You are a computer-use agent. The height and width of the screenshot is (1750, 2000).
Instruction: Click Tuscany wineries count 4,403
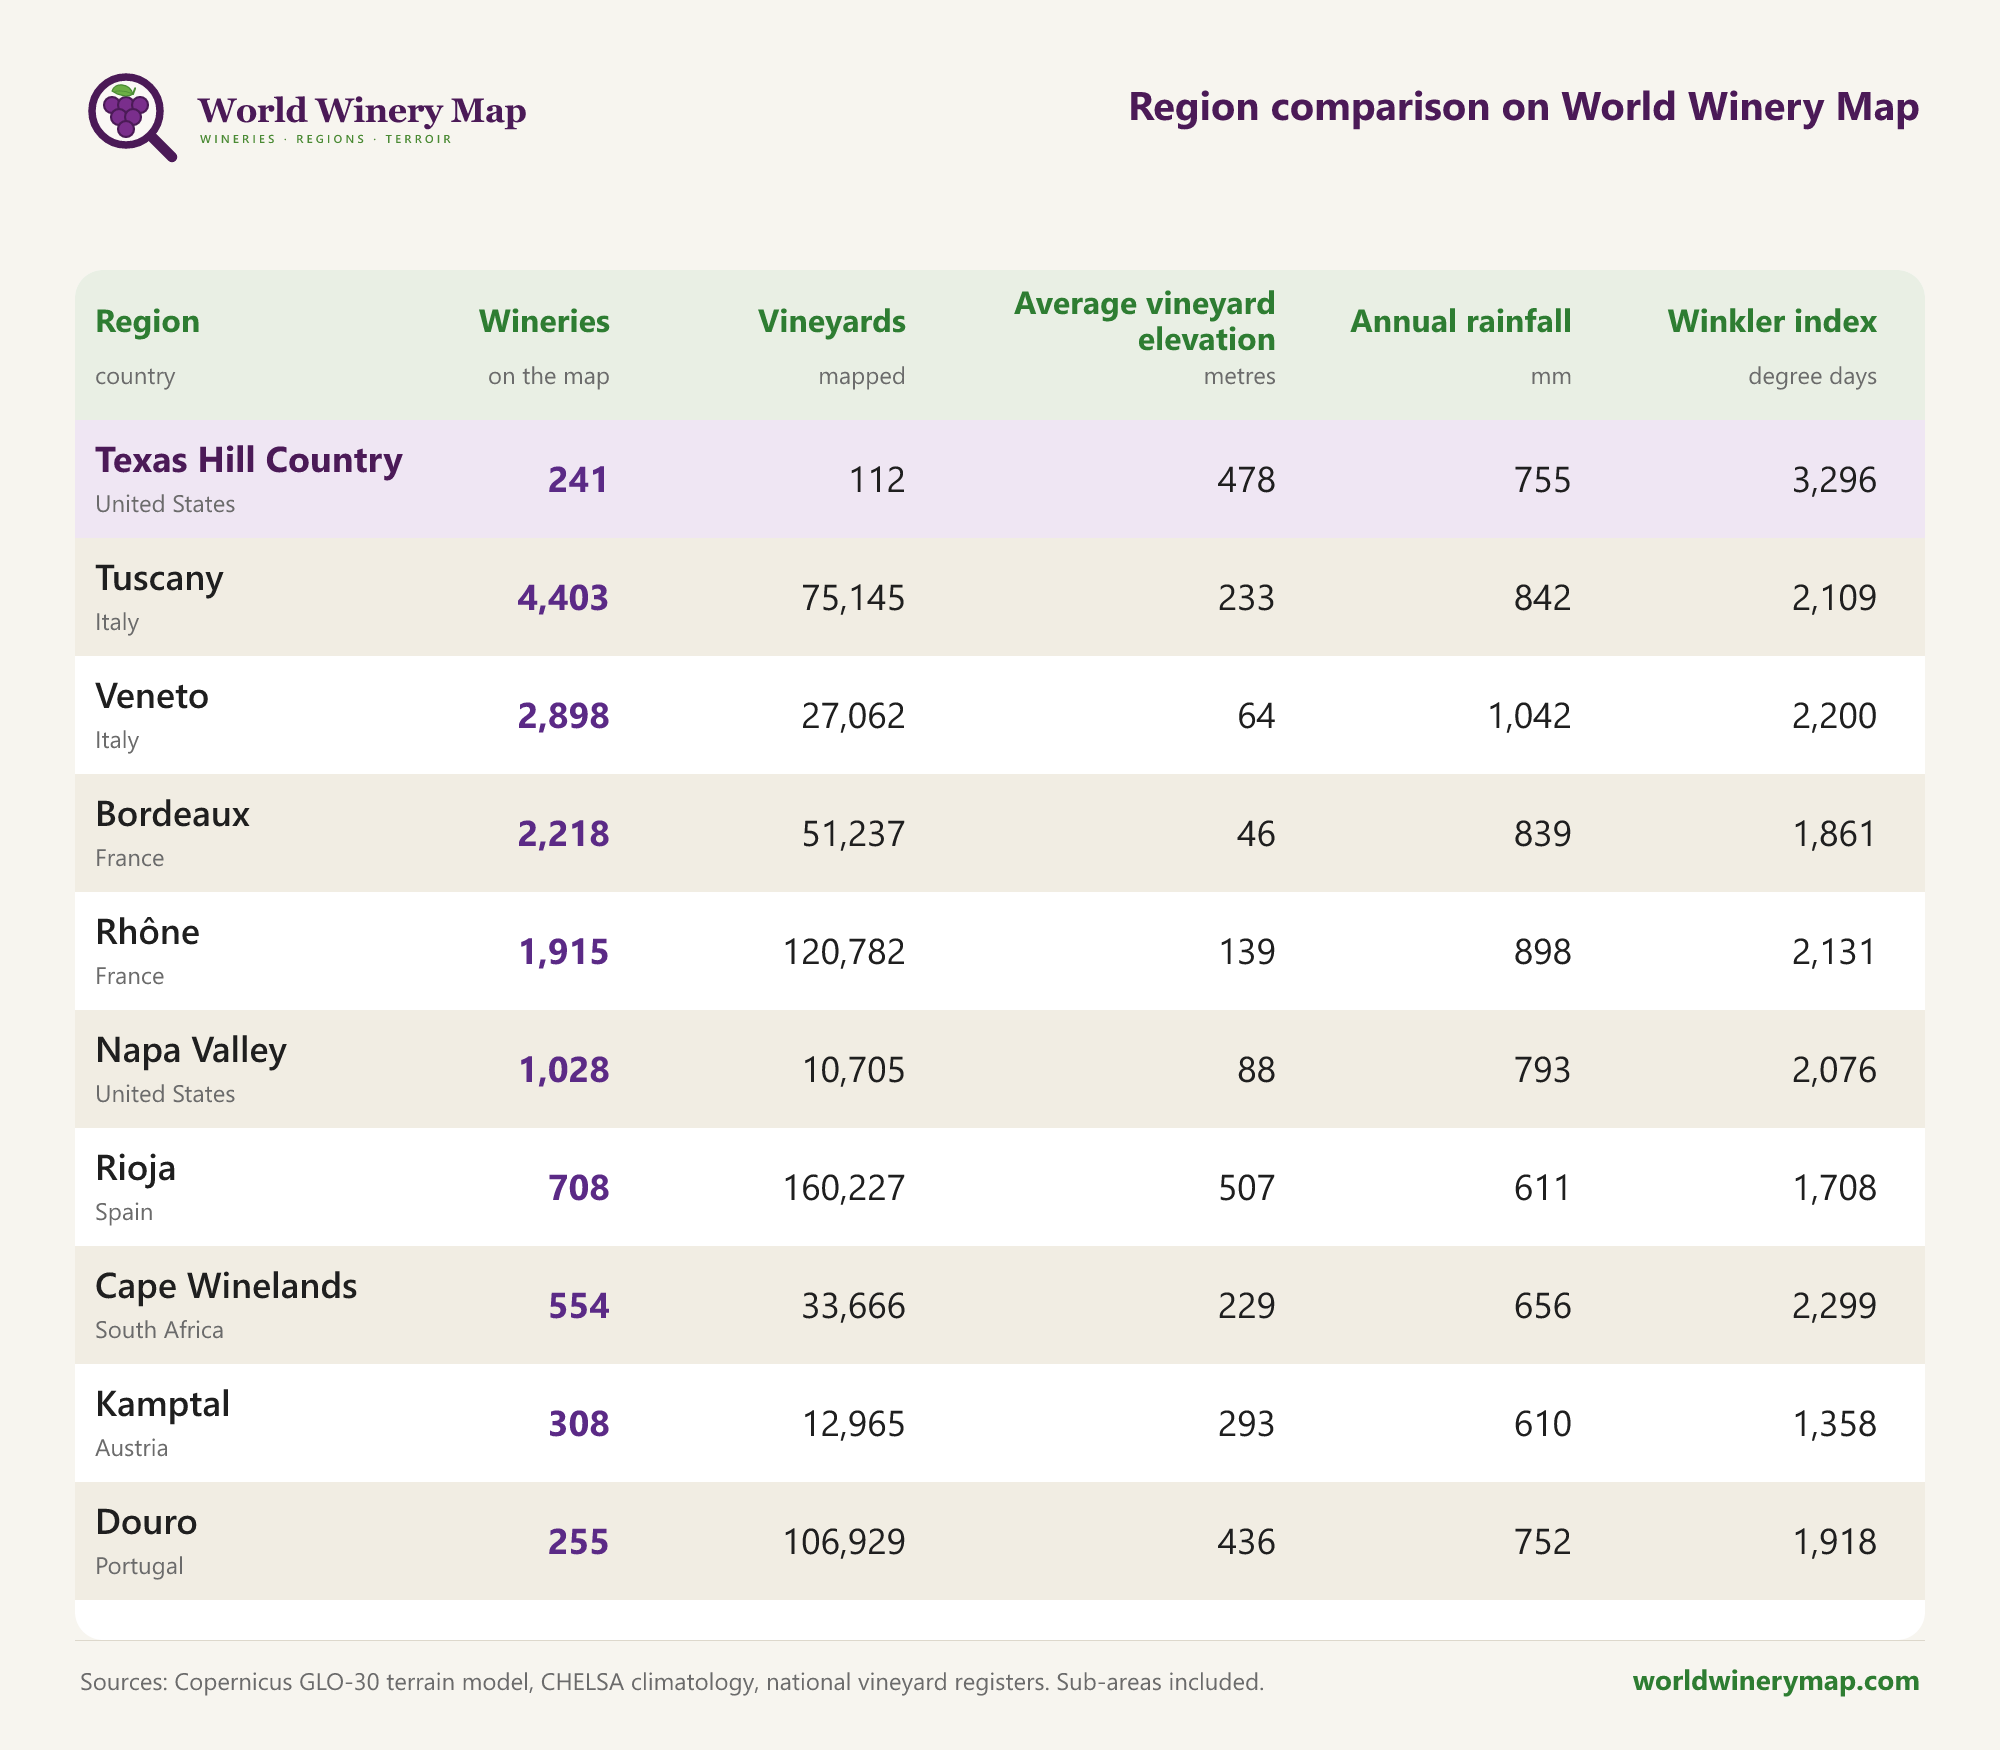(563, 598)
